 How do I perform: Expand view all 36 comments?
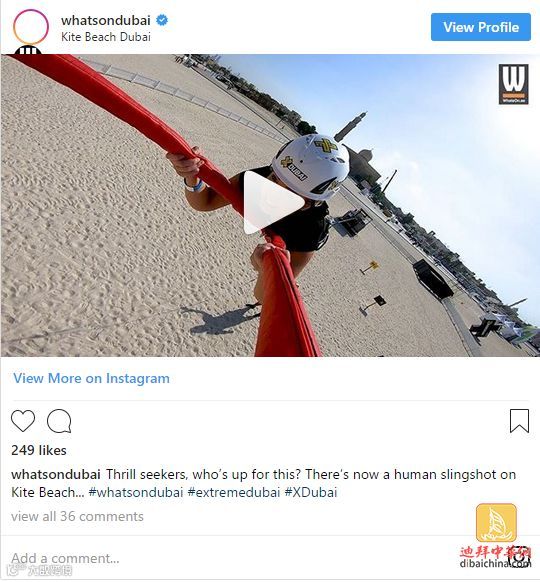point(77,516)
